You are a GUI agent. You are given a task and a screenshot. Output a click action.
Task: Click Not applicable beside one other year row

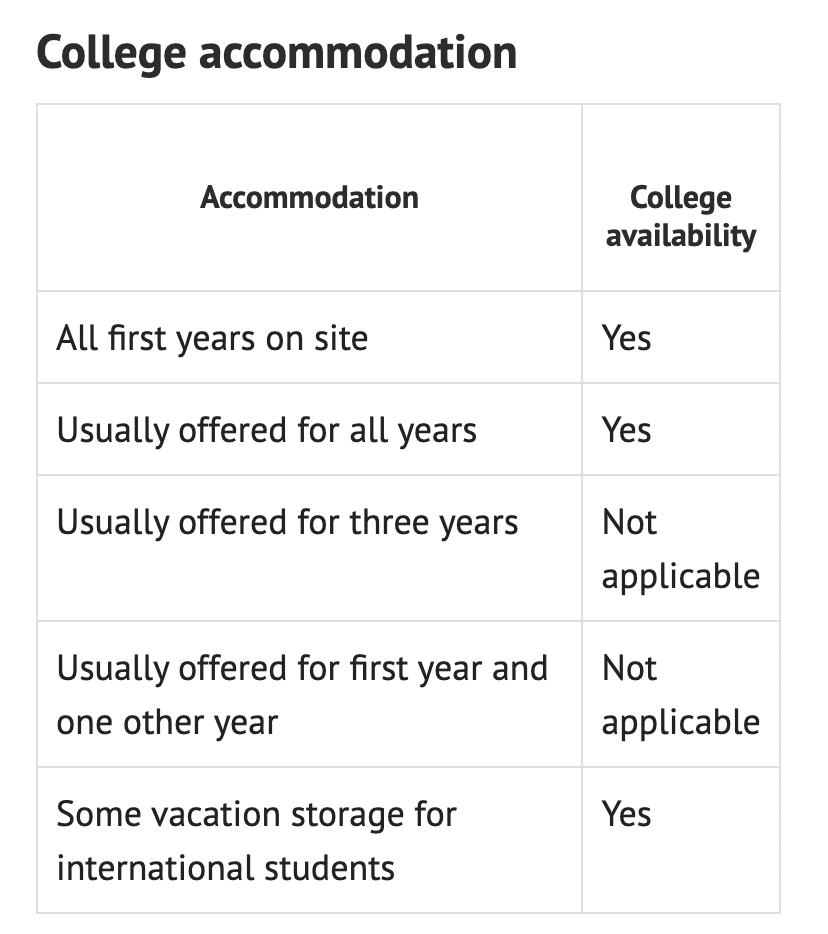point(681,695)
